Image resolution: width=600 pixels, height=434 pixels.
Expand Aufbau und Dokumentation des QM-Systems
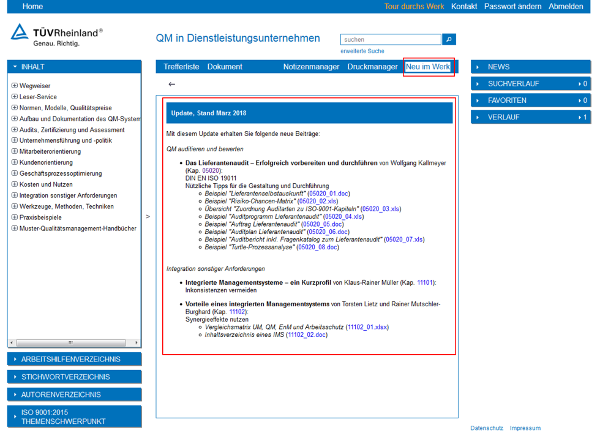click(x=14, y=119)
